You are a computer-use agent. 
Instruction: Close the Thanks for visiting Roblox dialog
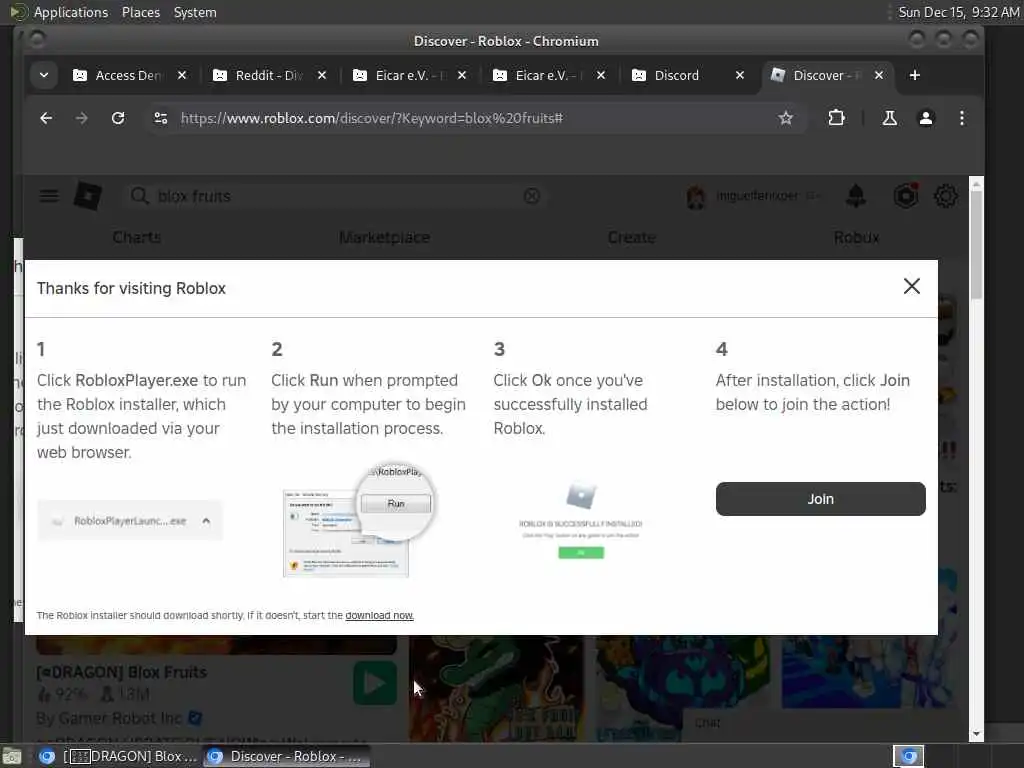[911, 286]
